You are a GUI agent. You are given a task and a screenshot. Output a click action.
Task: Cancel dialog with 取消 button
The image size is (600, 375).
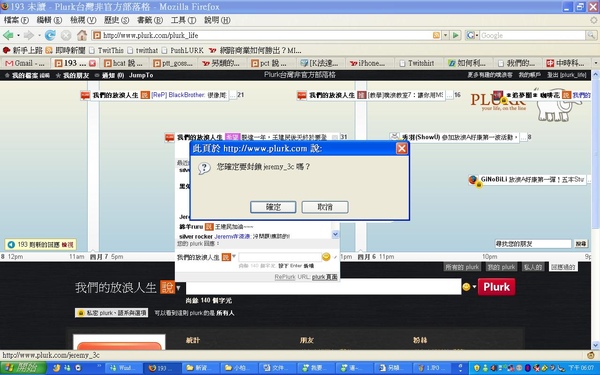[325, 207]
